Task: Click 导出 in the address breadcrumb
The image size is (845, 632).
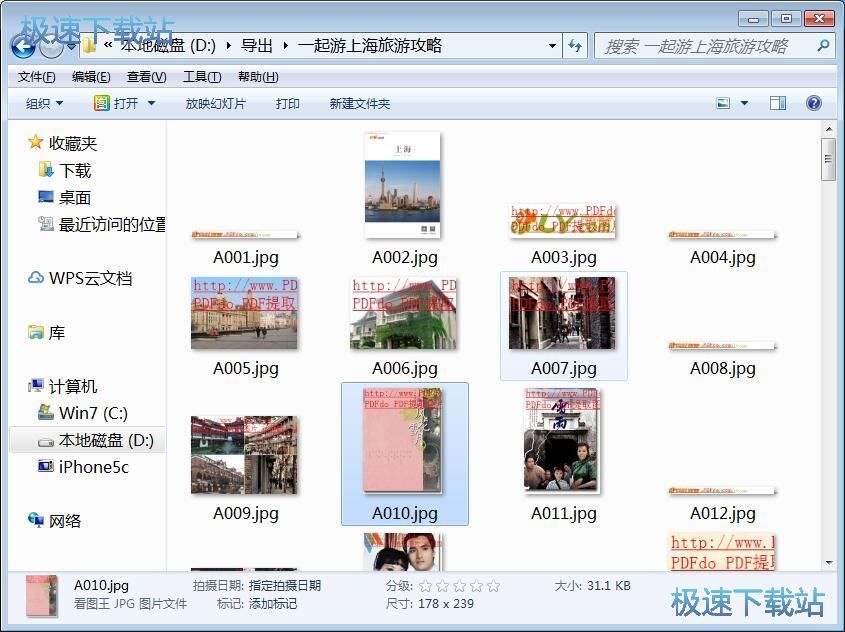Action: point(257,46)
